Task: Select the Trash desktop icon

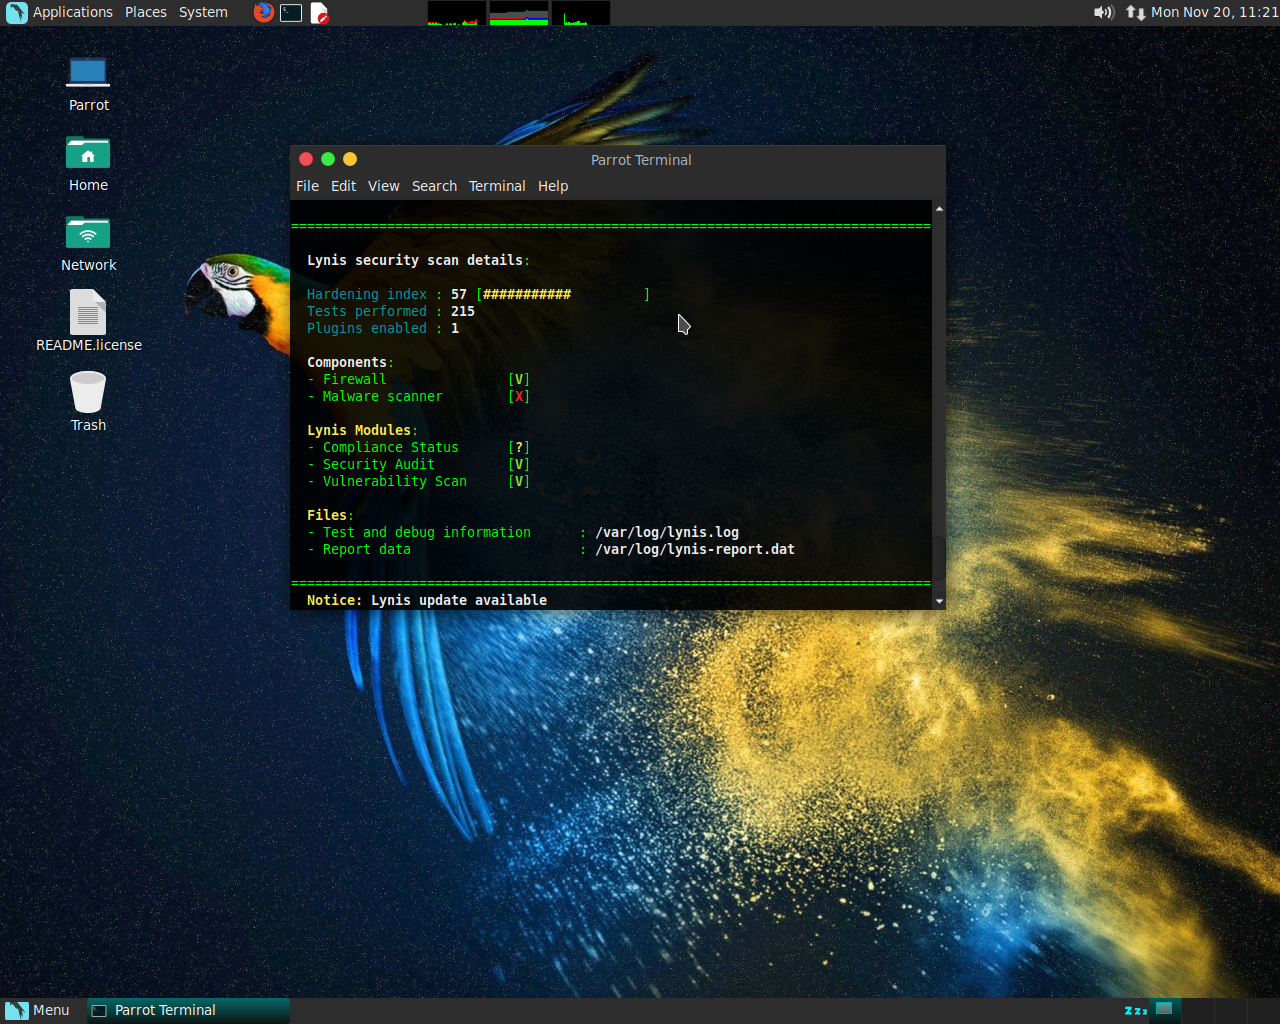Action: point(88,402)
